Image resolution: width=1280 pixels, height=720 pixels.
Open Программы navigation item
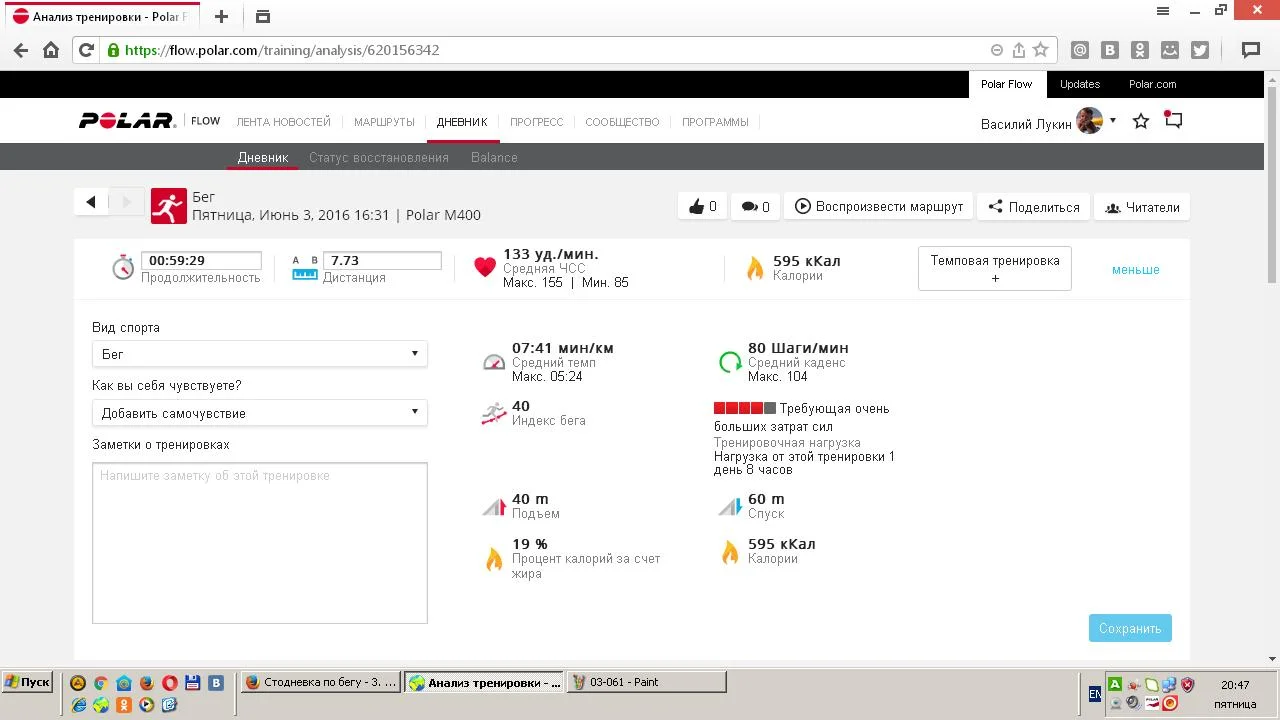click(715, 122)
